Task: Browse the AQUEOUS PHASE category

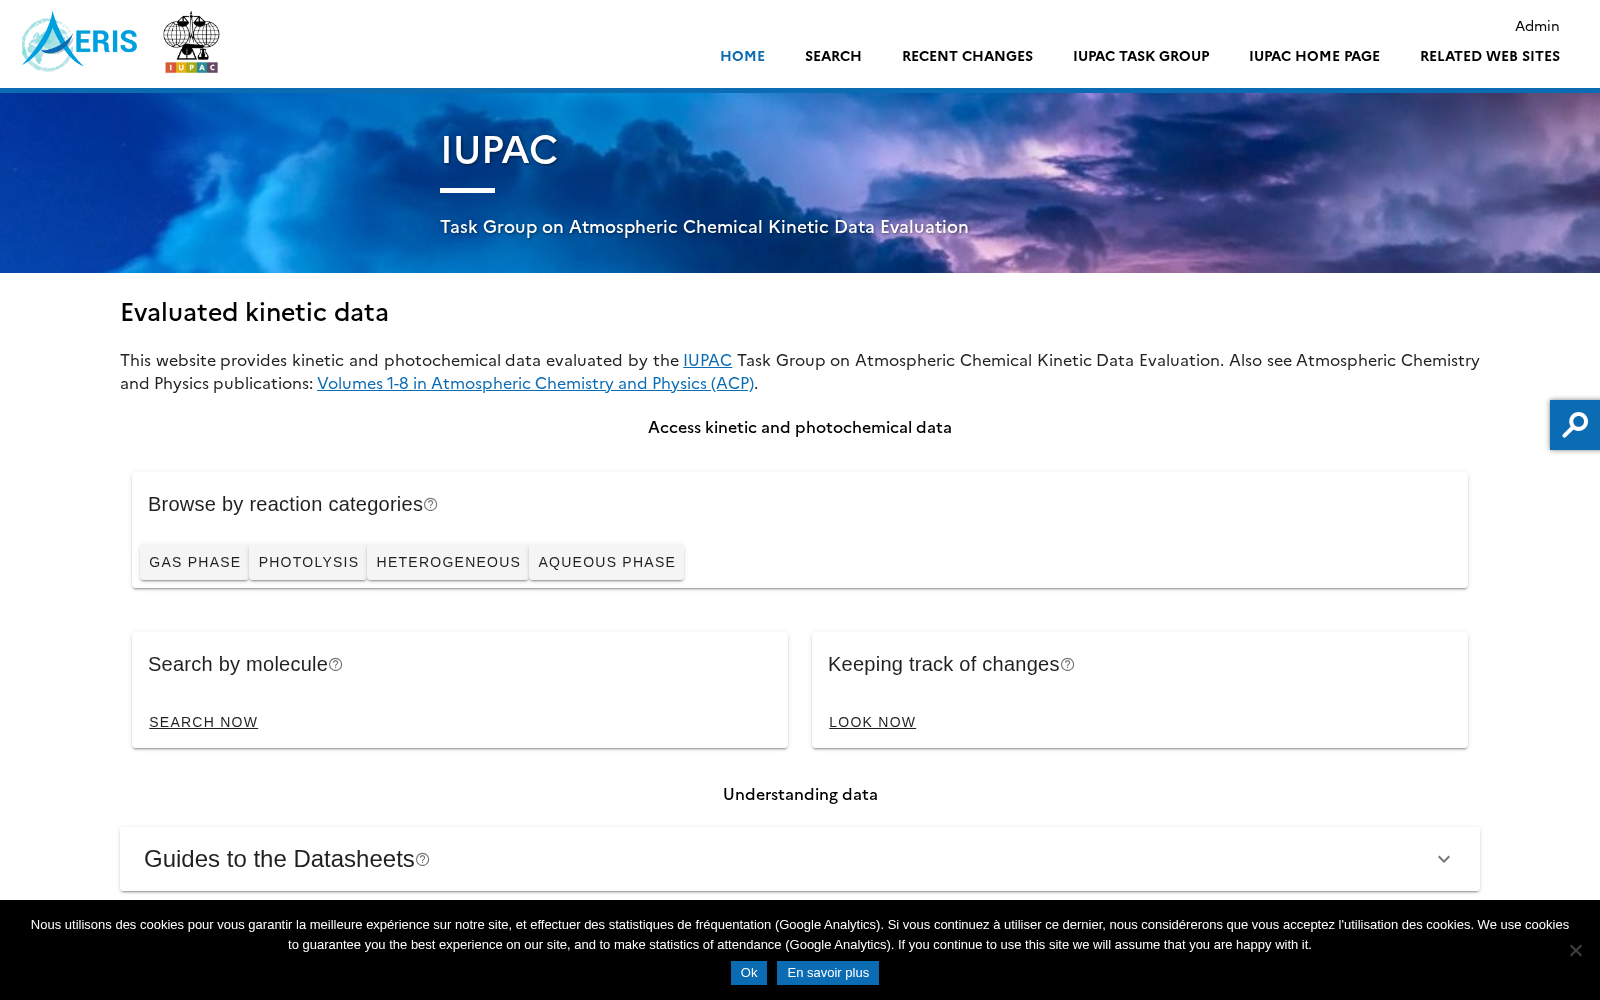Action: coord(607,562)
